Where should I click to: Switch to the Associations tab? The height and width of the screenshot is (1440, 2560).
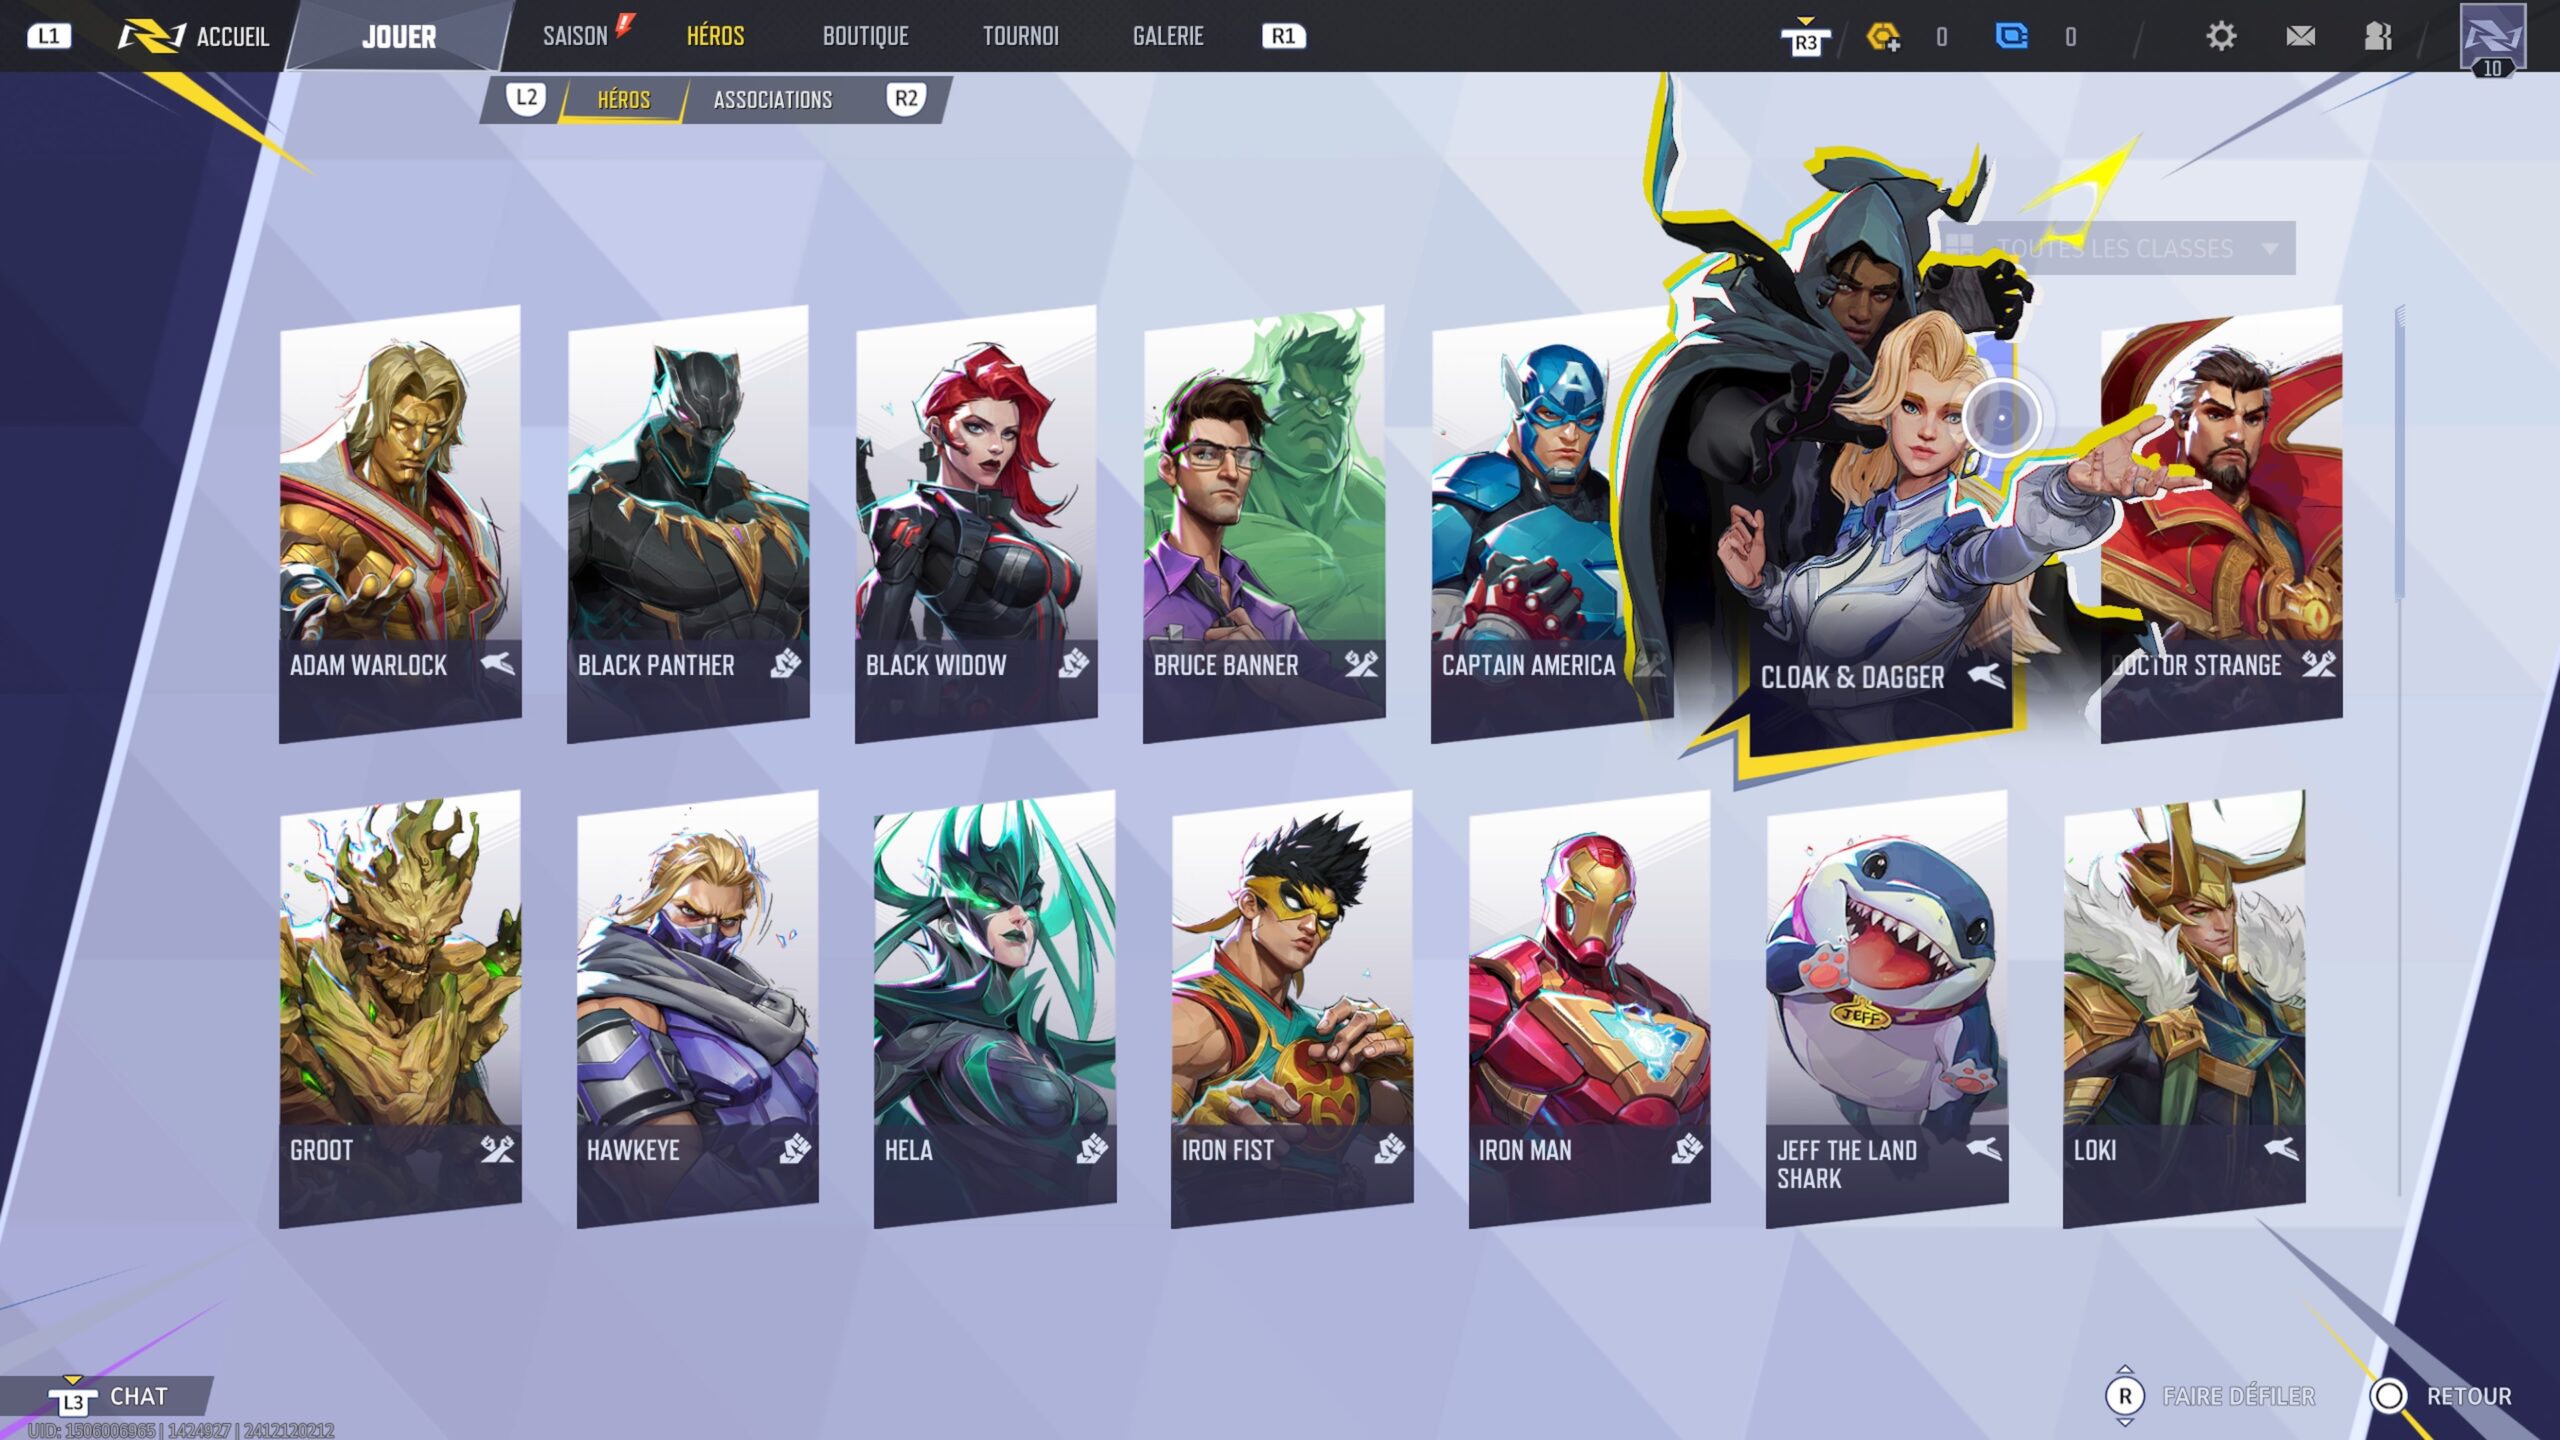tap(772, 100)
